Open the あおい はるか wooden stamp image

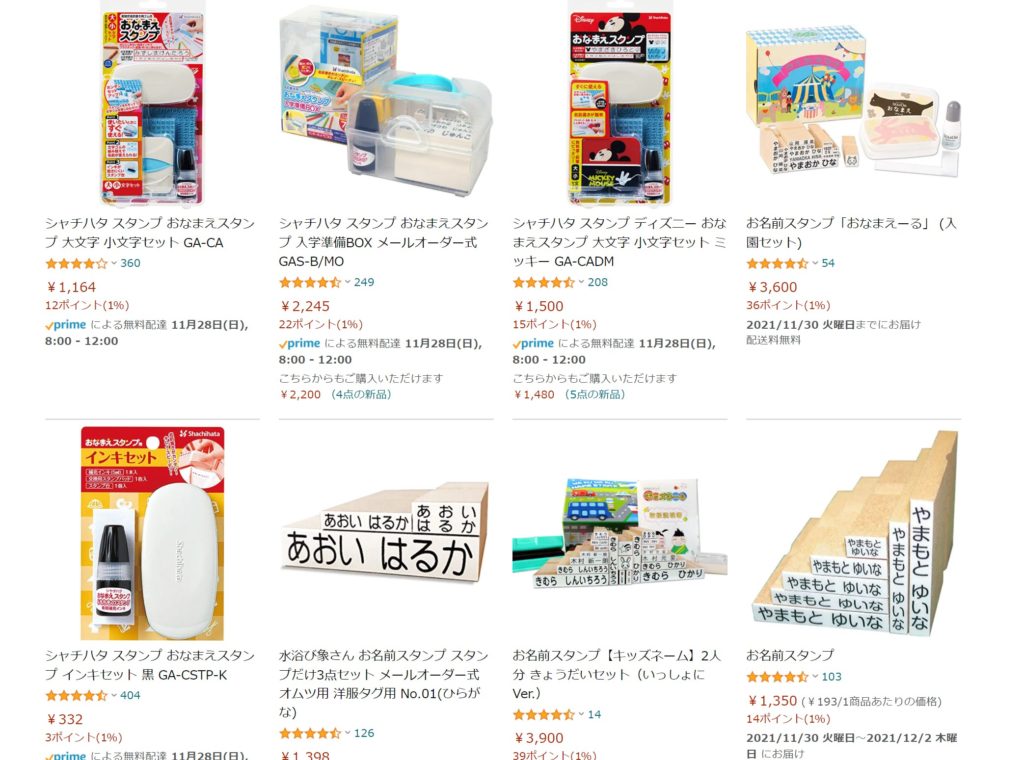pyautogui.click(x=385, y=533)
